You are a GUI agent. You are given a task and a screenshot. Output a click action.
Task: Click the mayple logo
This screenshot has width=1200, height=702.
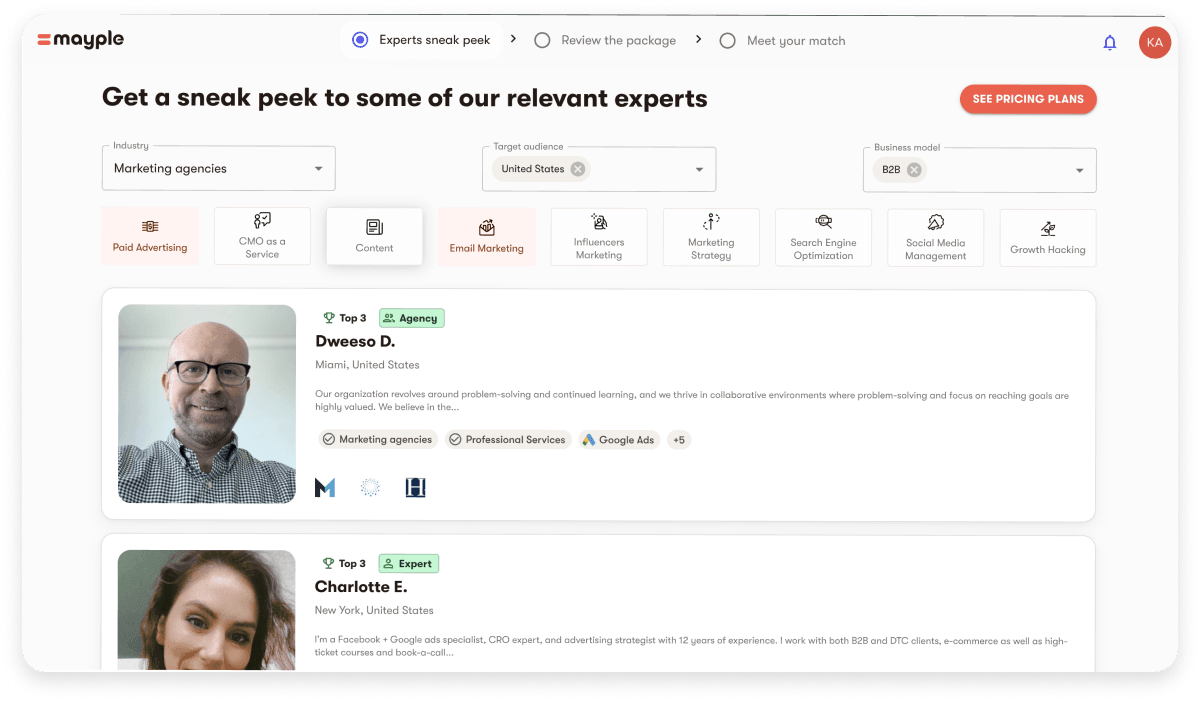[x=80, y=40]
